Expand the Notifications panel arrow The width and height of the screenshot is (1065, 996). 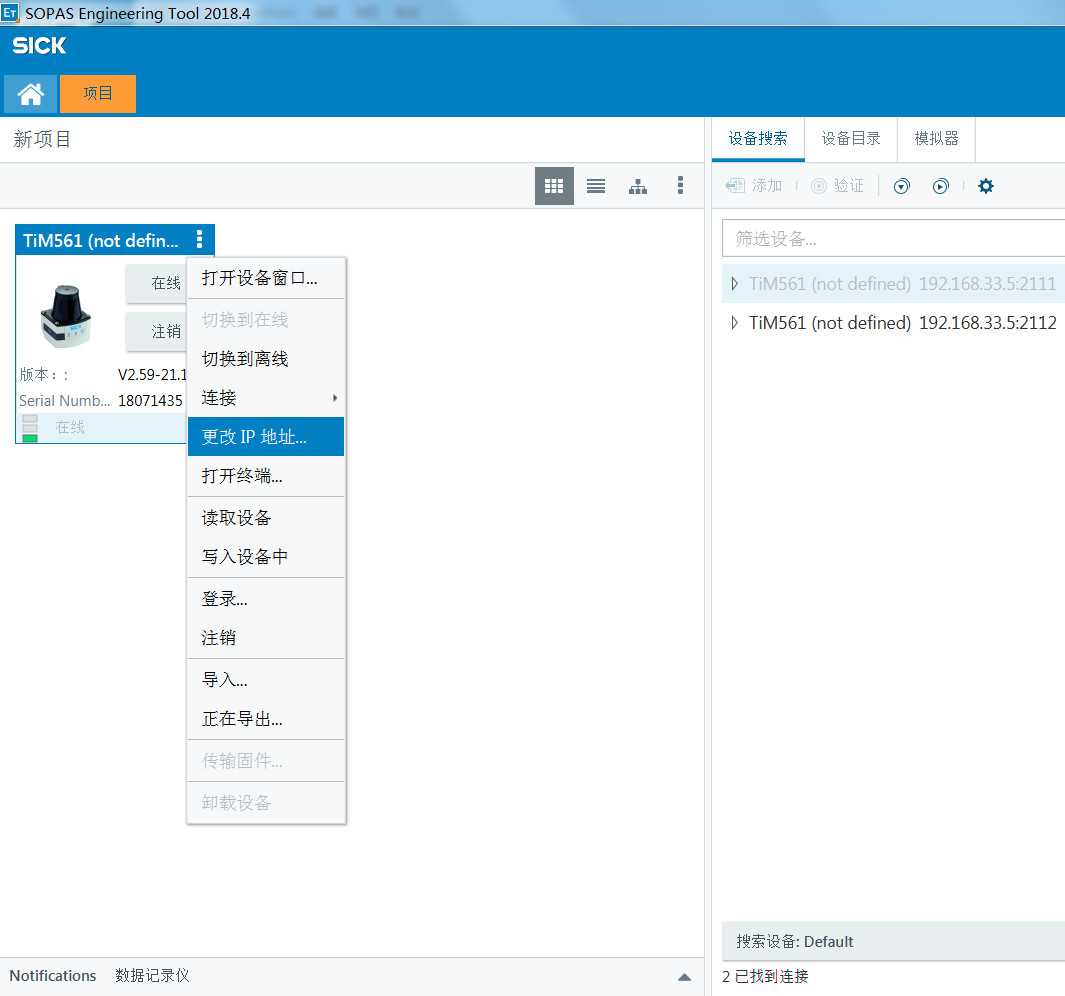point(685,977)
